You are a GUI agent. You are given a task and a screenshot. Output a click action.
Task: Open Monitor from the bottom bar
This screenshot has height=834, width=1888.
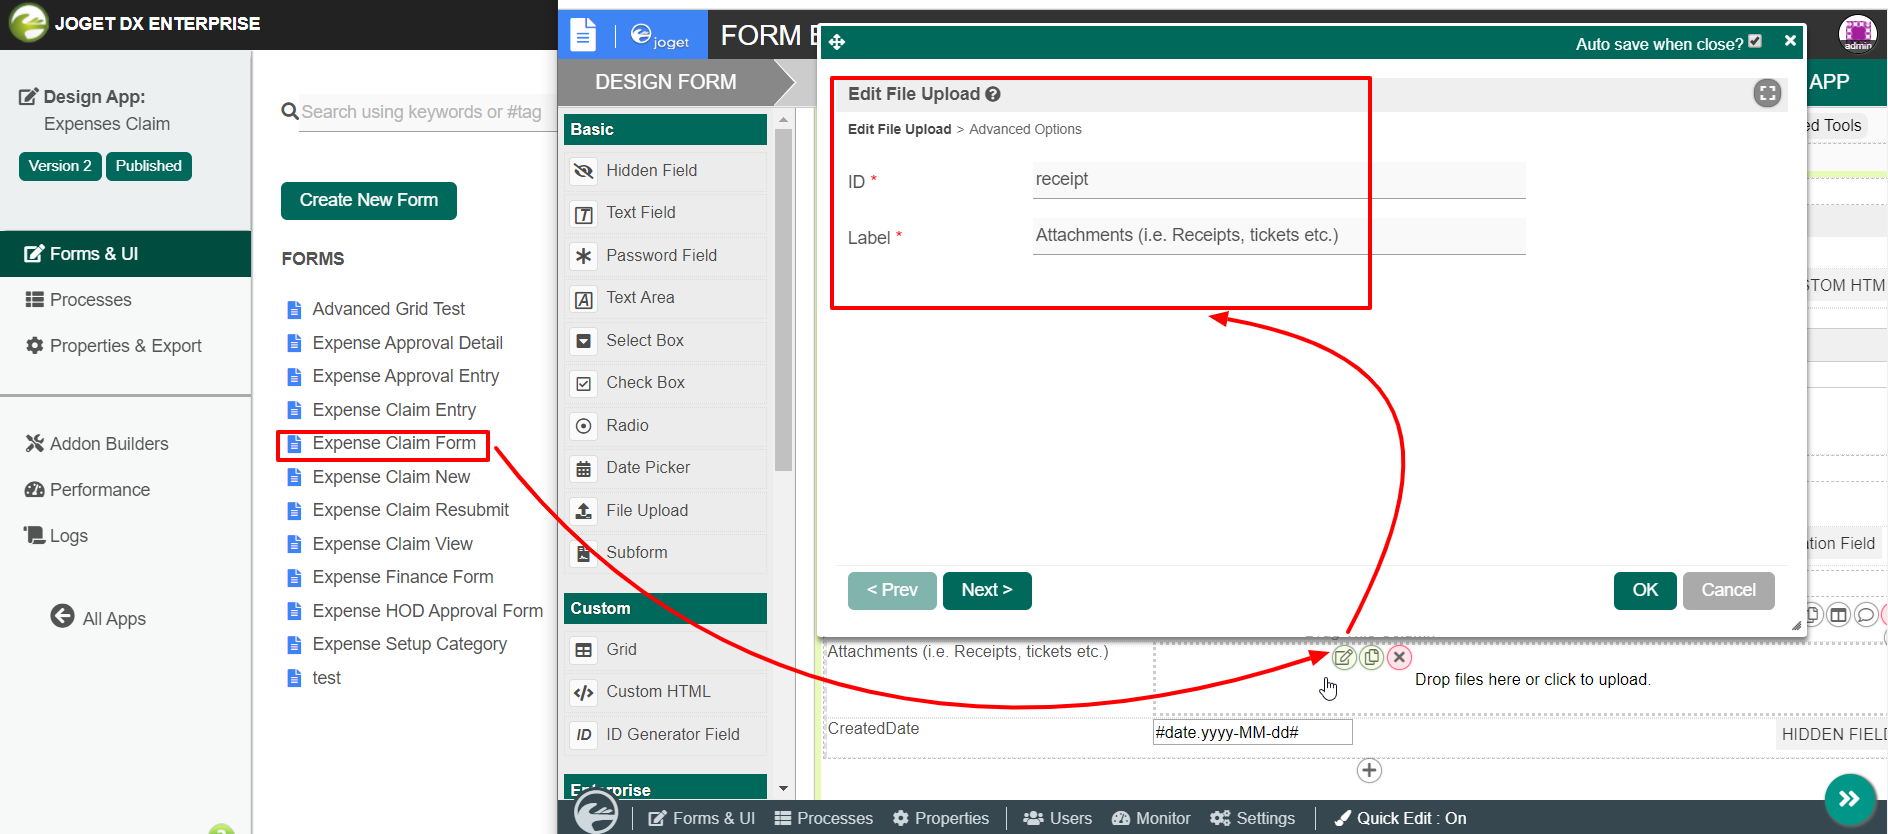tap(1151, 818)
